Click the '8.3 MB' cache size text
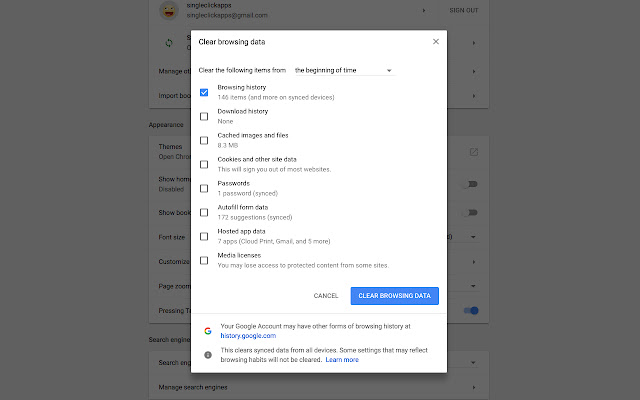This screenshot has height=400, width=640. click(228, 145)
